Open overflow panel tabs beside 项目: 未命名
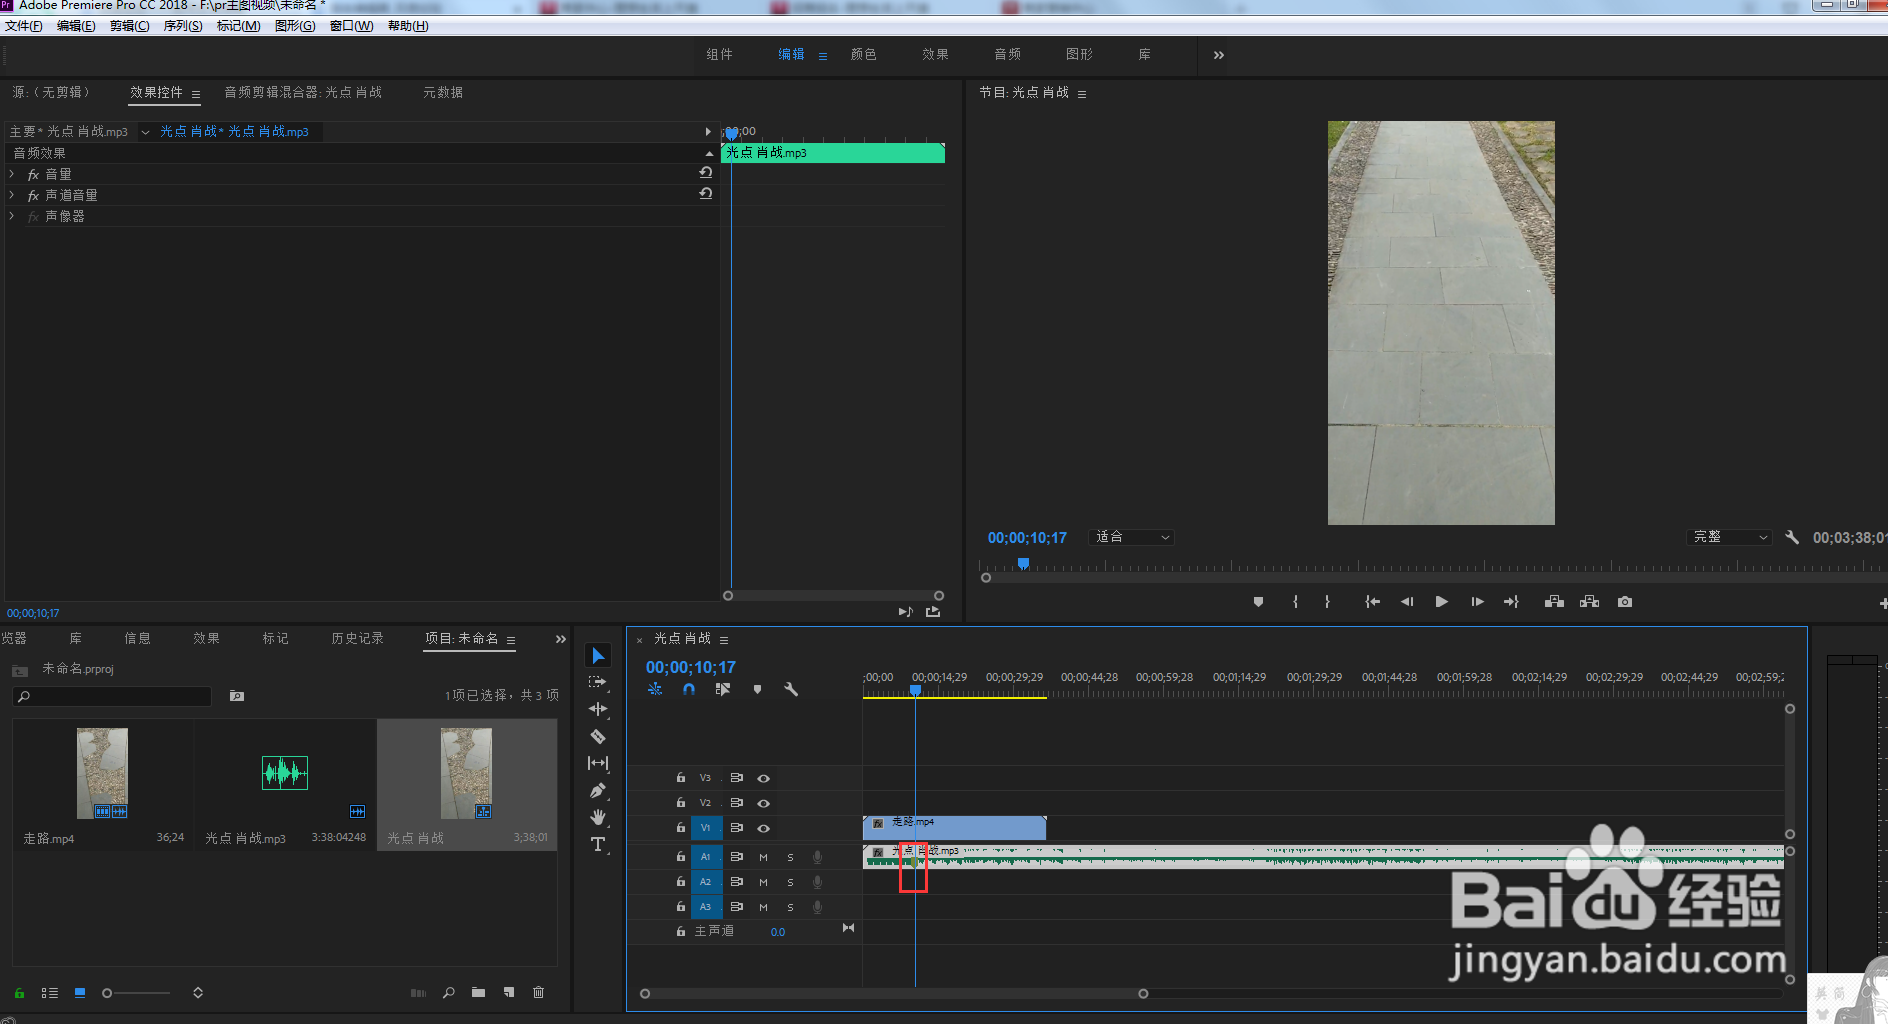 click(x=560, y=639)
